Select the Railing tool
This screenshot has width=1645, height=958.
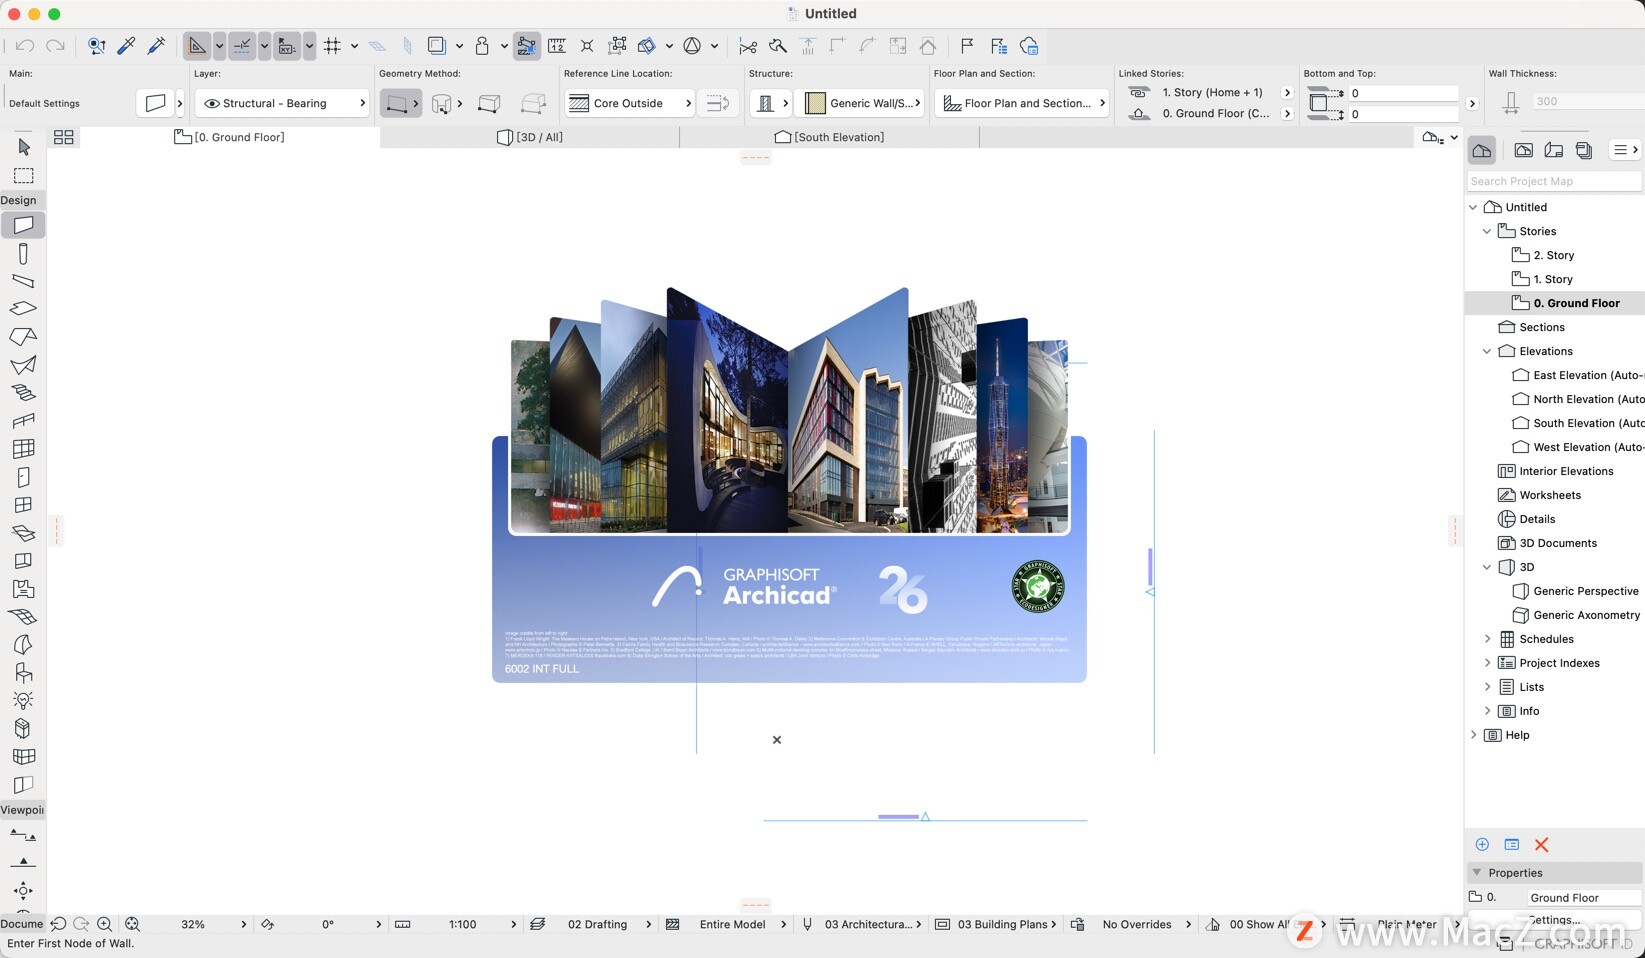pyautogui.click(x=24, y=421)
